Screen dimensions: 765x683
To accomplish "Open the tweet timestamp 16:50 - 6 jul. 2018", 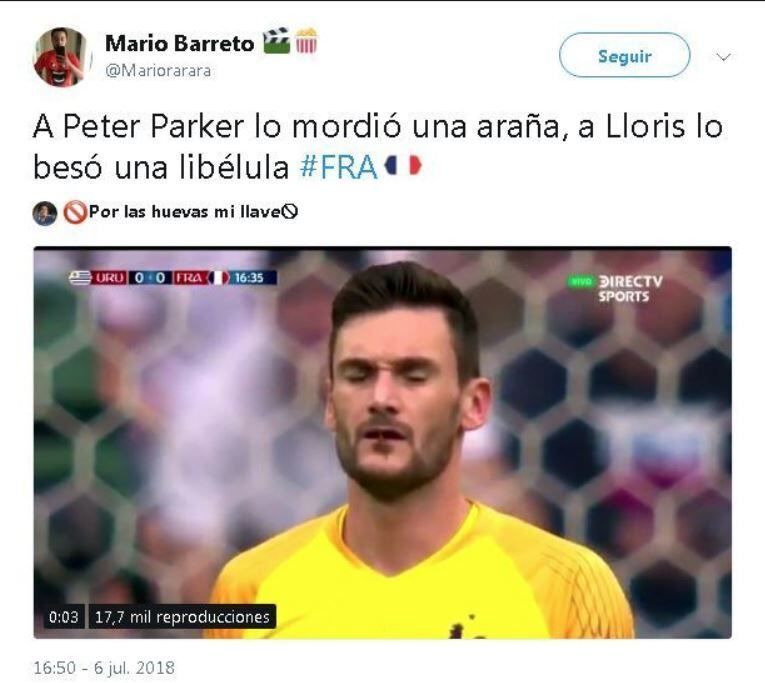I will (104, 667).
